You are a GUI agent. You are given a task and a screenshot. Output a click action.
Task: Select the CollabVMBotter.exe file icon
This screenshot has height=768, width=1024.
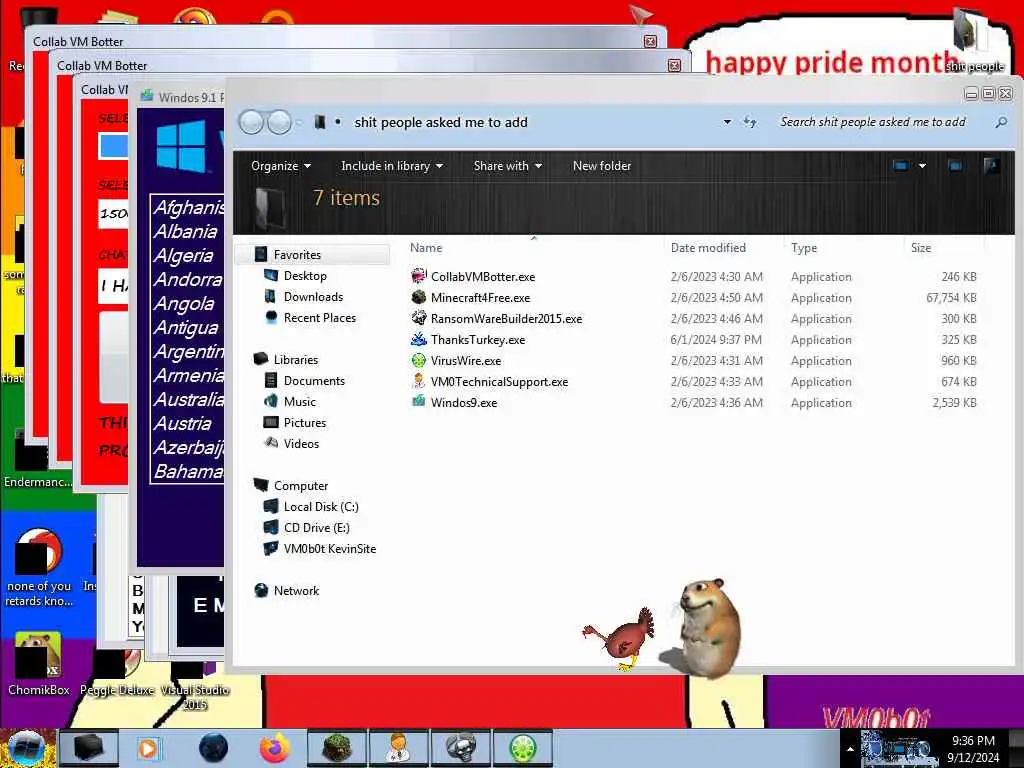[x=419, y=276]
